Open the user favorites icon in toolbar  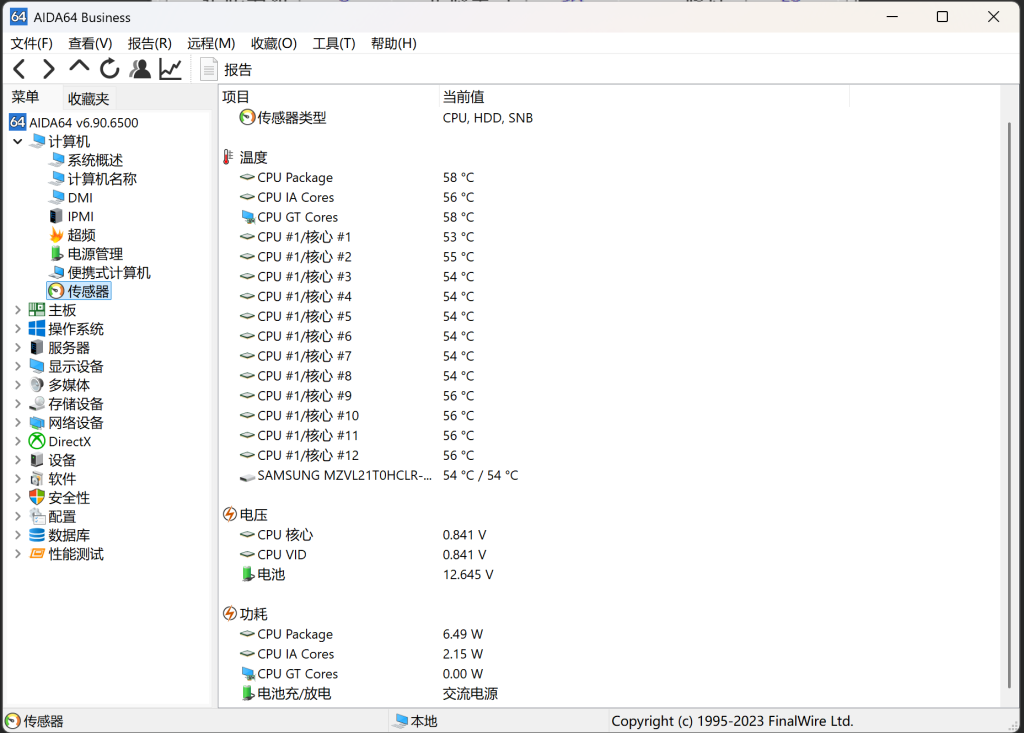pyautogui.click(x=140, y=69)
